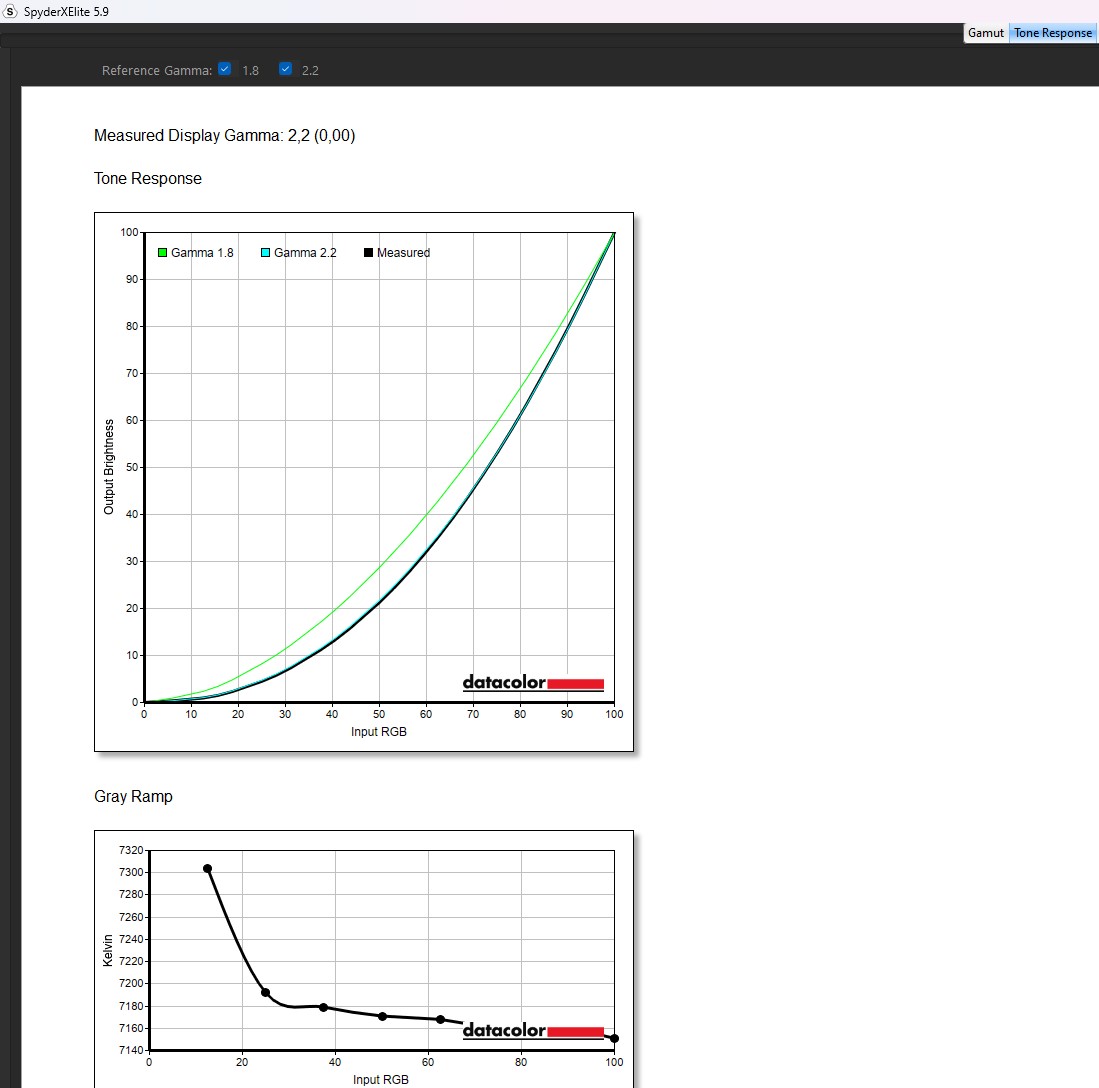Viewport: 1099px width, 1088px height.
Task: Click the Output Brightness axis label
Action: tap(109, 467)
